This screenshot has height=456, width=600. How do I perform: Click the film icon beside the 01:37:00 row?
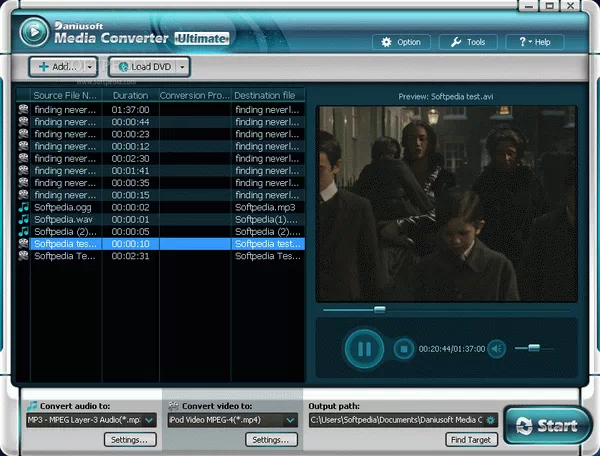click(23, 109)
